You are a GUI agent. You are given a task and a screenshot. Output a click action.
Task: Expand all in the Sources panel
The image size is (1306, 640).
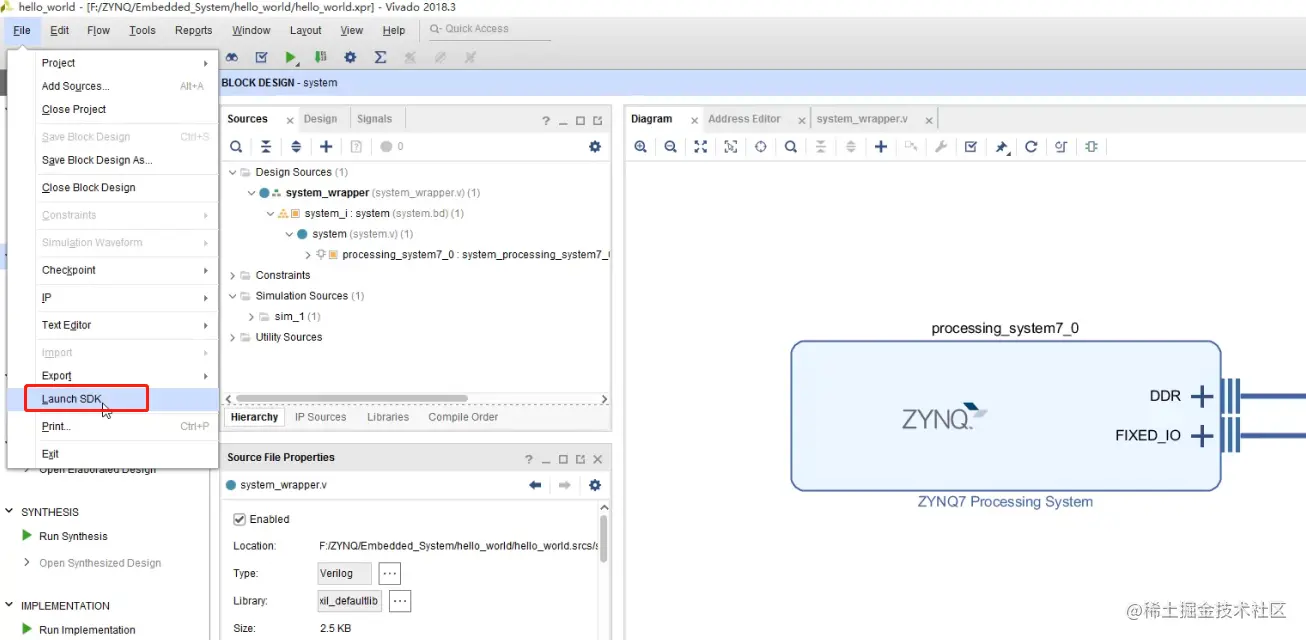coord(296,147)
